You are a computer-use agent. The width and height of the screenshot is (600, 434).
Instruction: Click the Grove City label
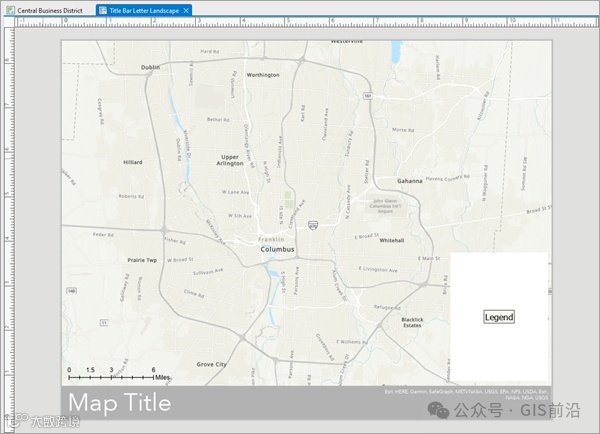coord(211,364)
